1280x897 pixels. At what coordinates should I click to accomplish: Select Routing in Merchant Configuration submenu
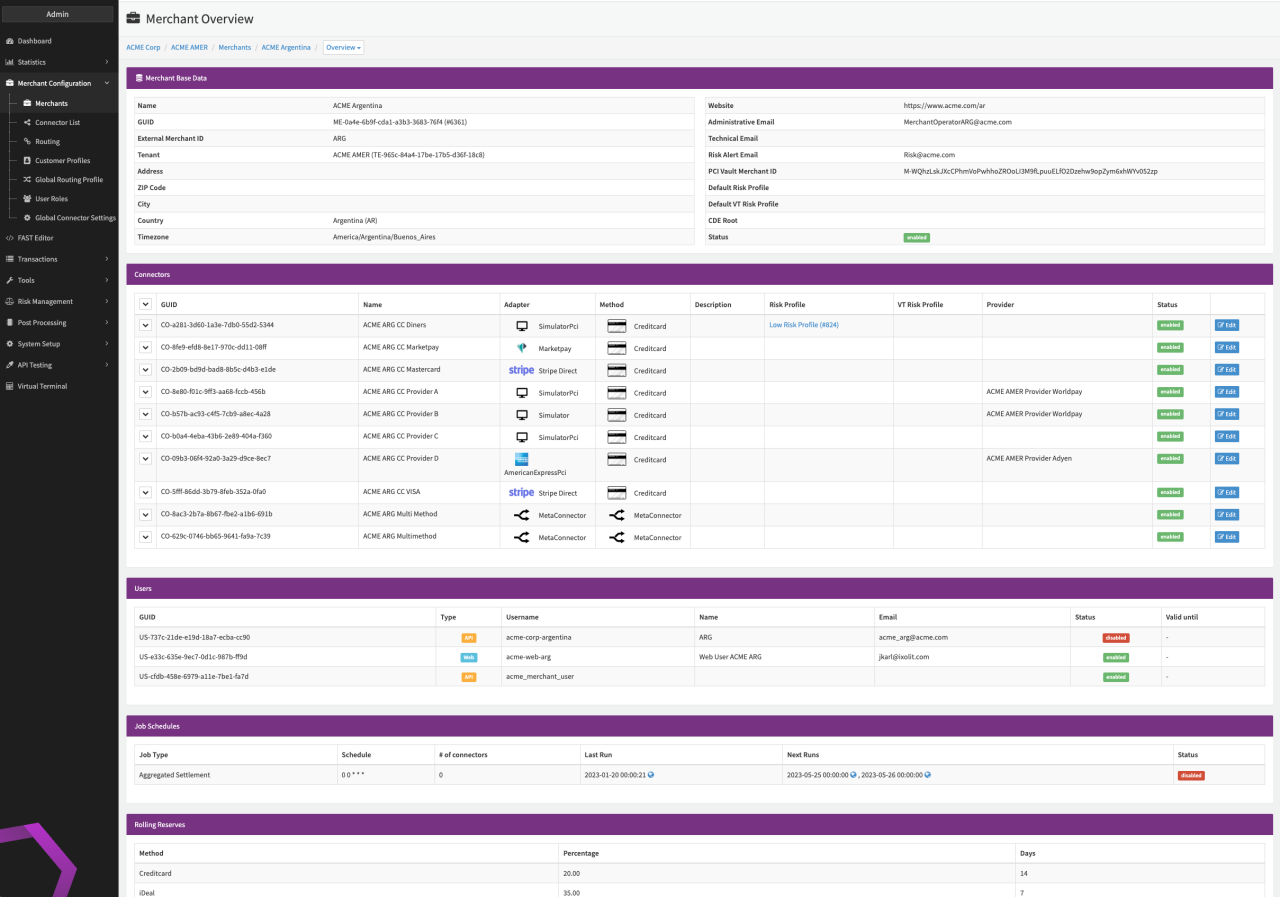47,142
